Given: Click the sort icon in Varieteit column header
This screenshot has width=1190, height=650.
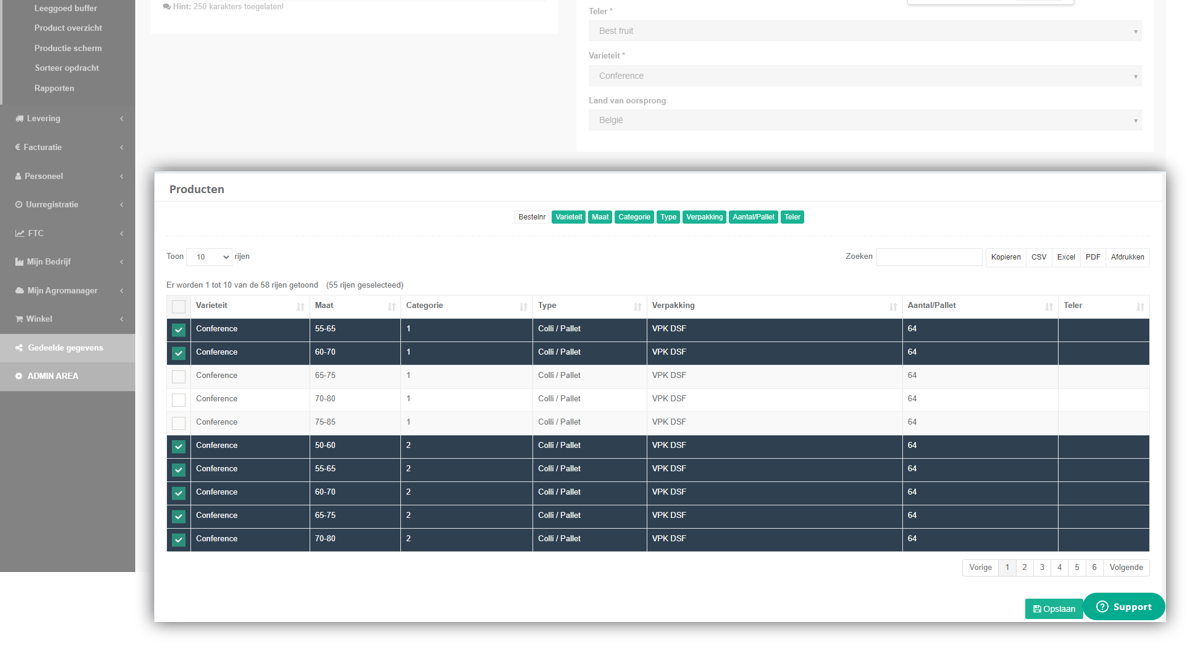Looking at the screenshot, I should [x=301, y=307].
